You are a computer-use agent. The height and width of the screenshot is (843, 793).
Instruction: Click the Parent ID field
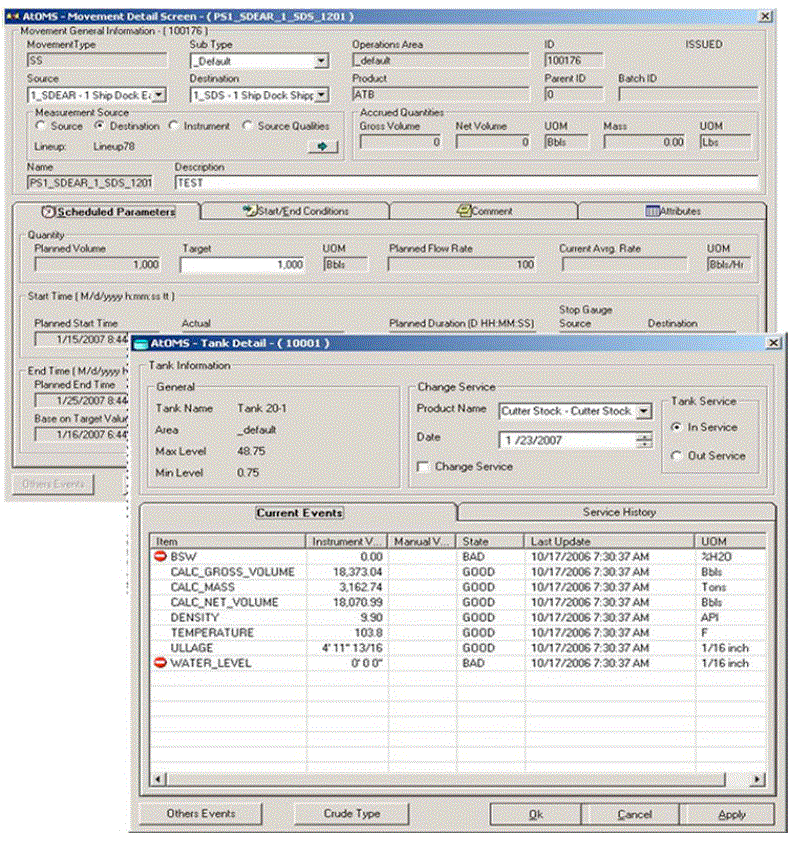tap(574, 95)
